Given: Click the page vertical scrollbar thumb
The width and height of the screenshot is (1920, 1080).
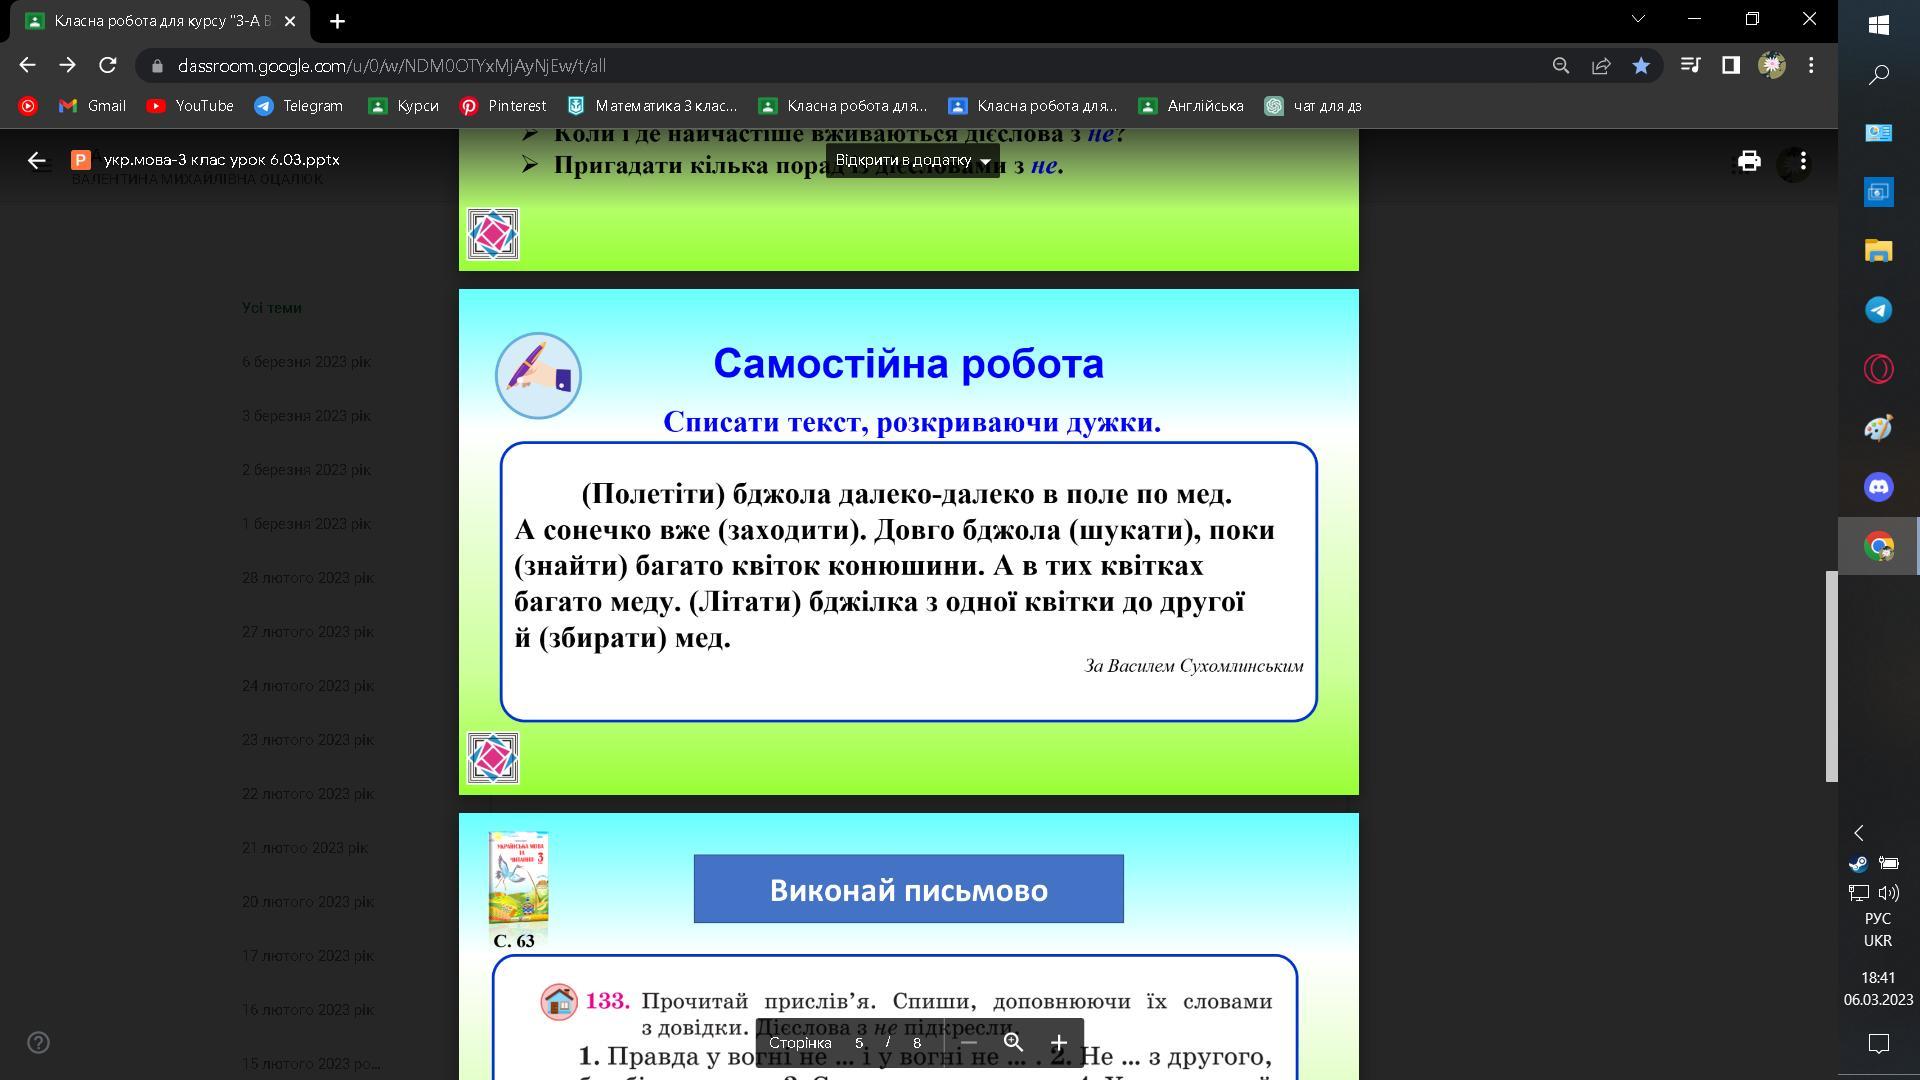Looking at the screenshot, I should [x=1832, y=676].
